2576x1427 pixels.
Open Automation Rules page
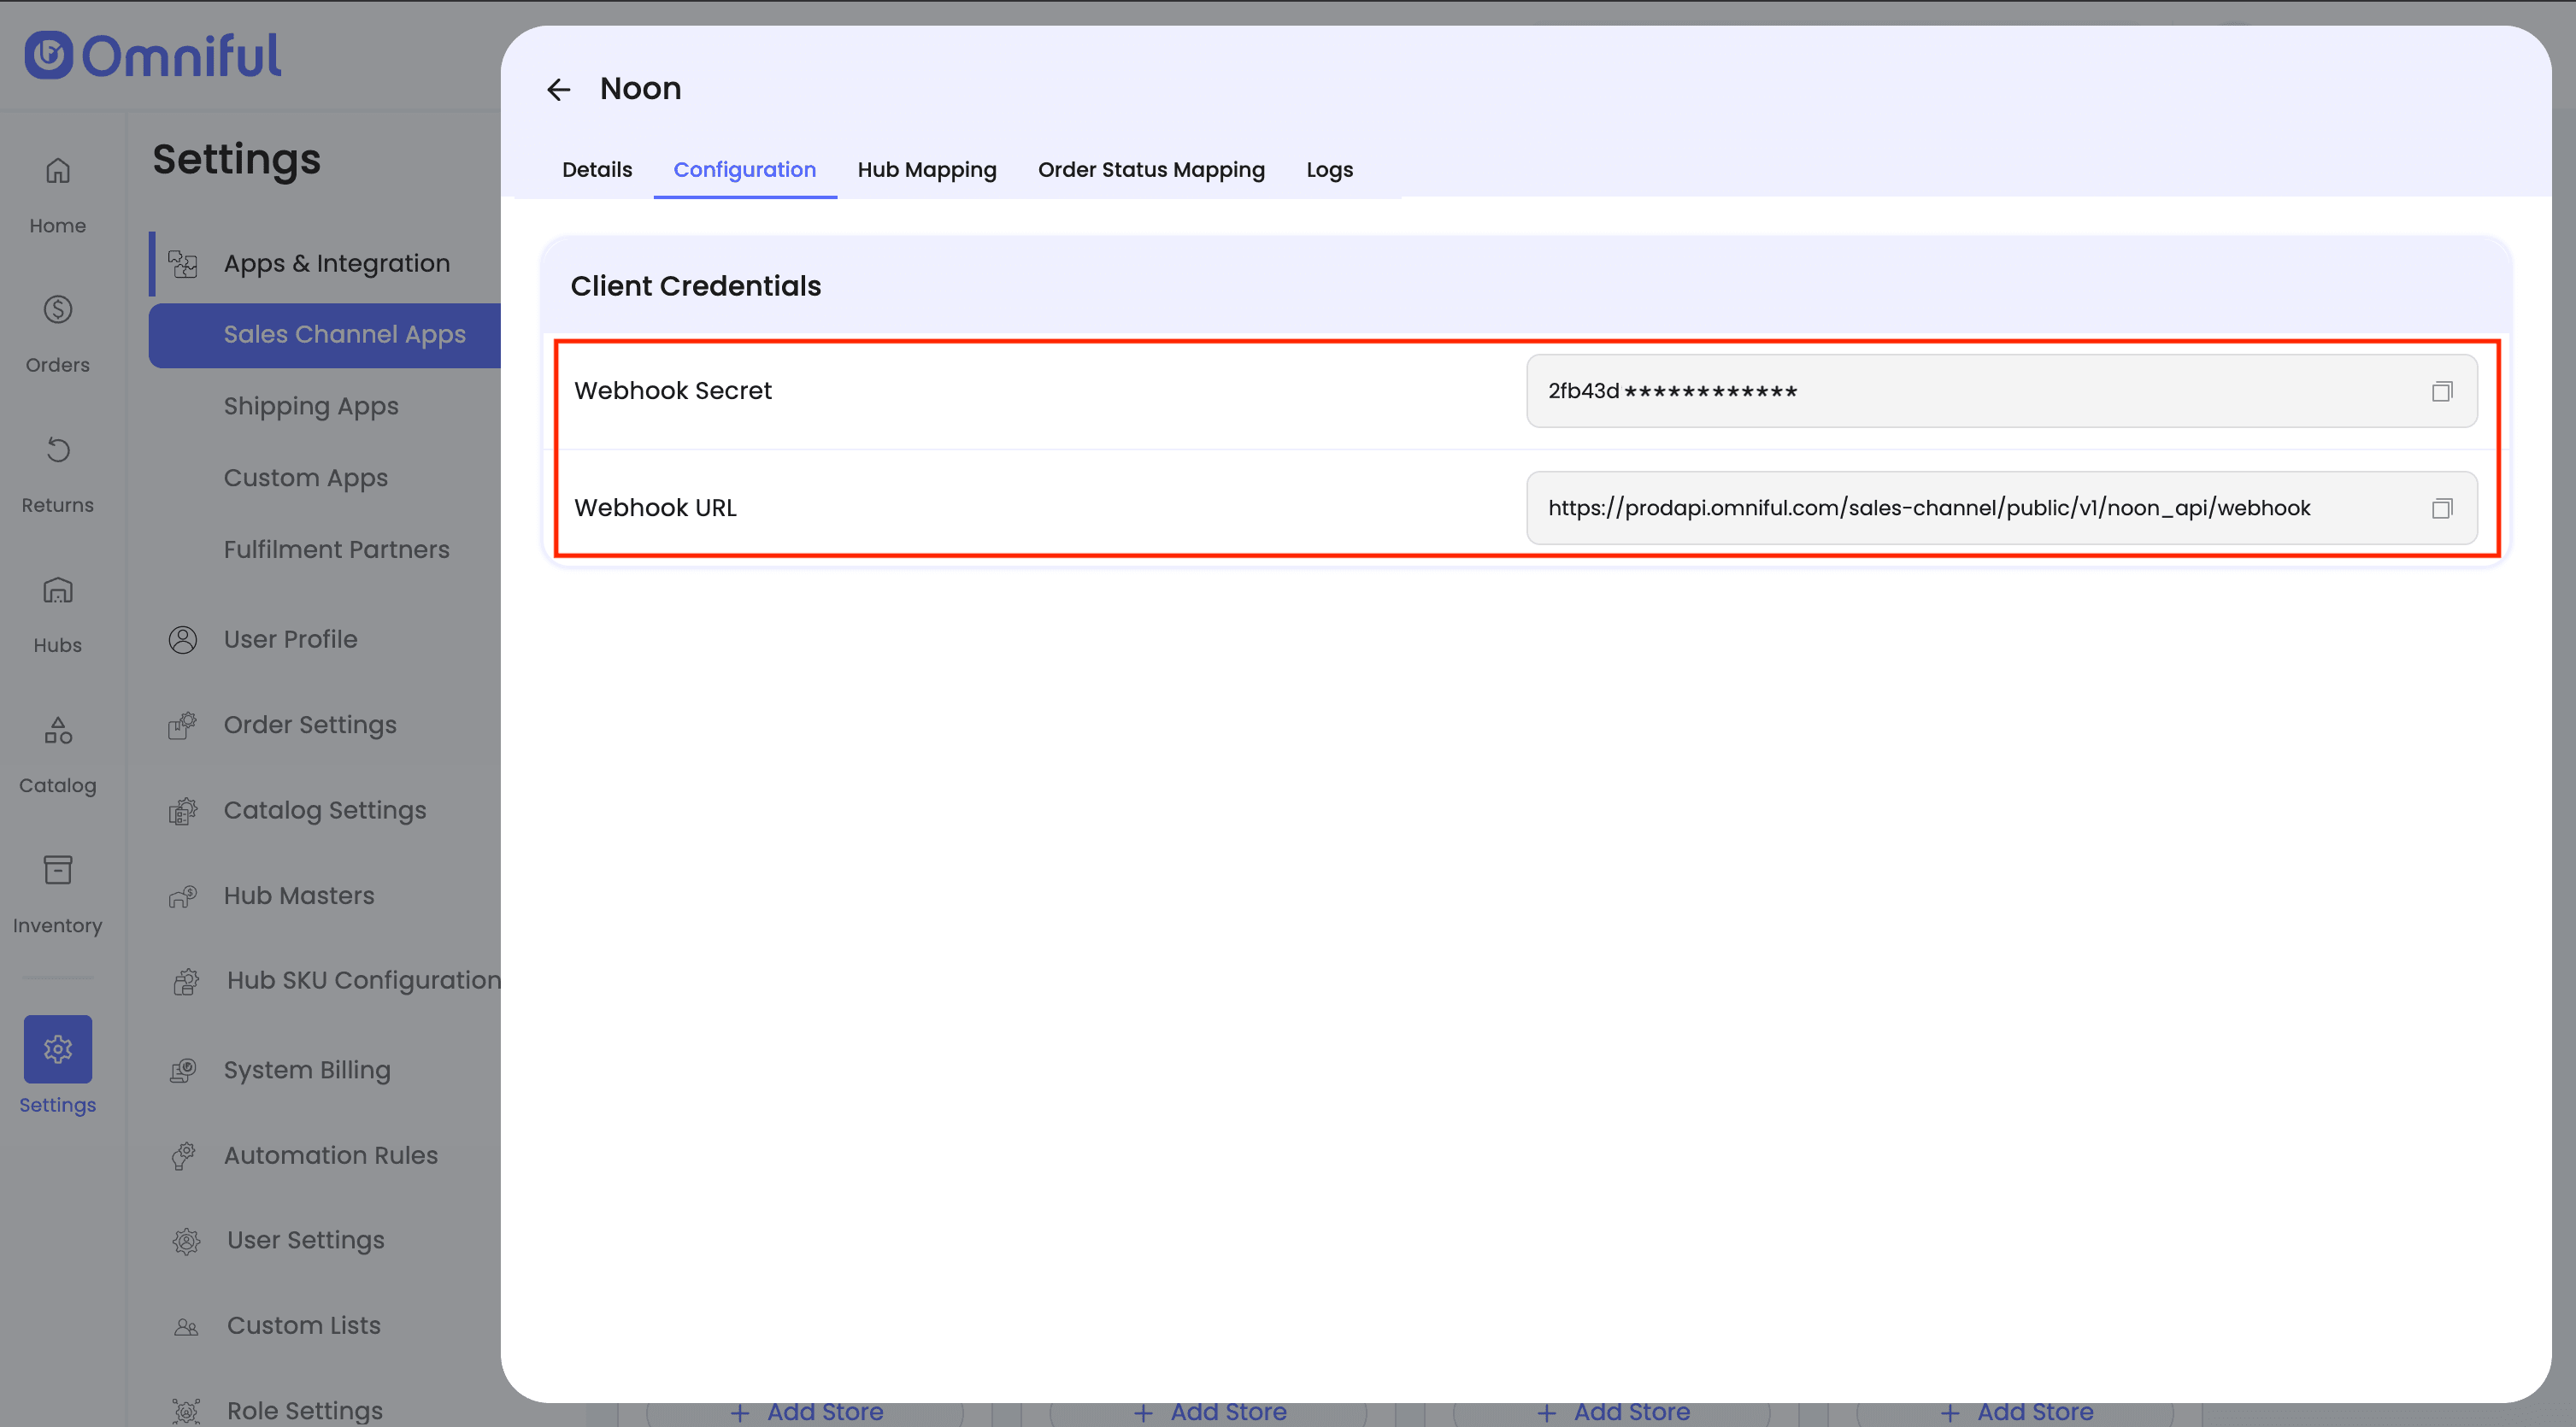click(x=331, y=1155)
